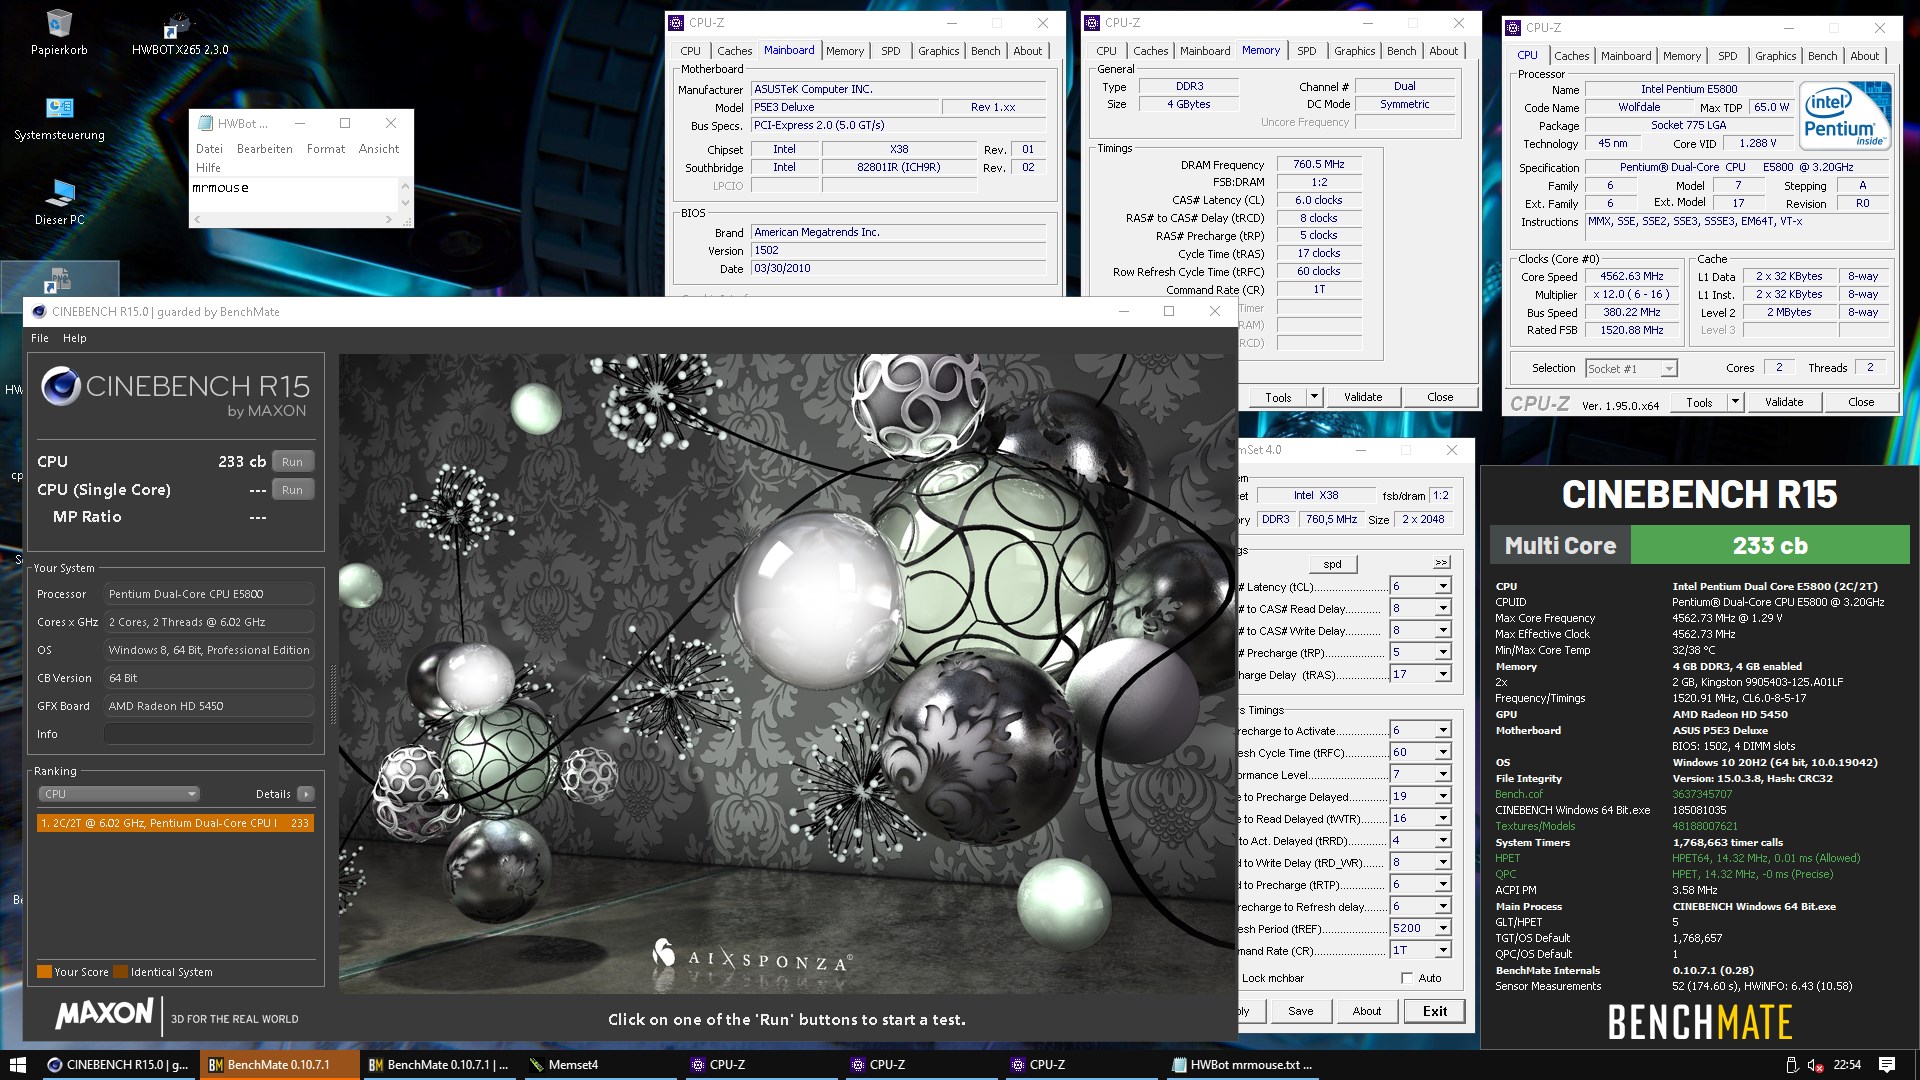Viewport: 1920px width, 1080px height.
Task: Open the Refresh Cycle Time (tRFC) dropdown
Action: click(1443, 753)
